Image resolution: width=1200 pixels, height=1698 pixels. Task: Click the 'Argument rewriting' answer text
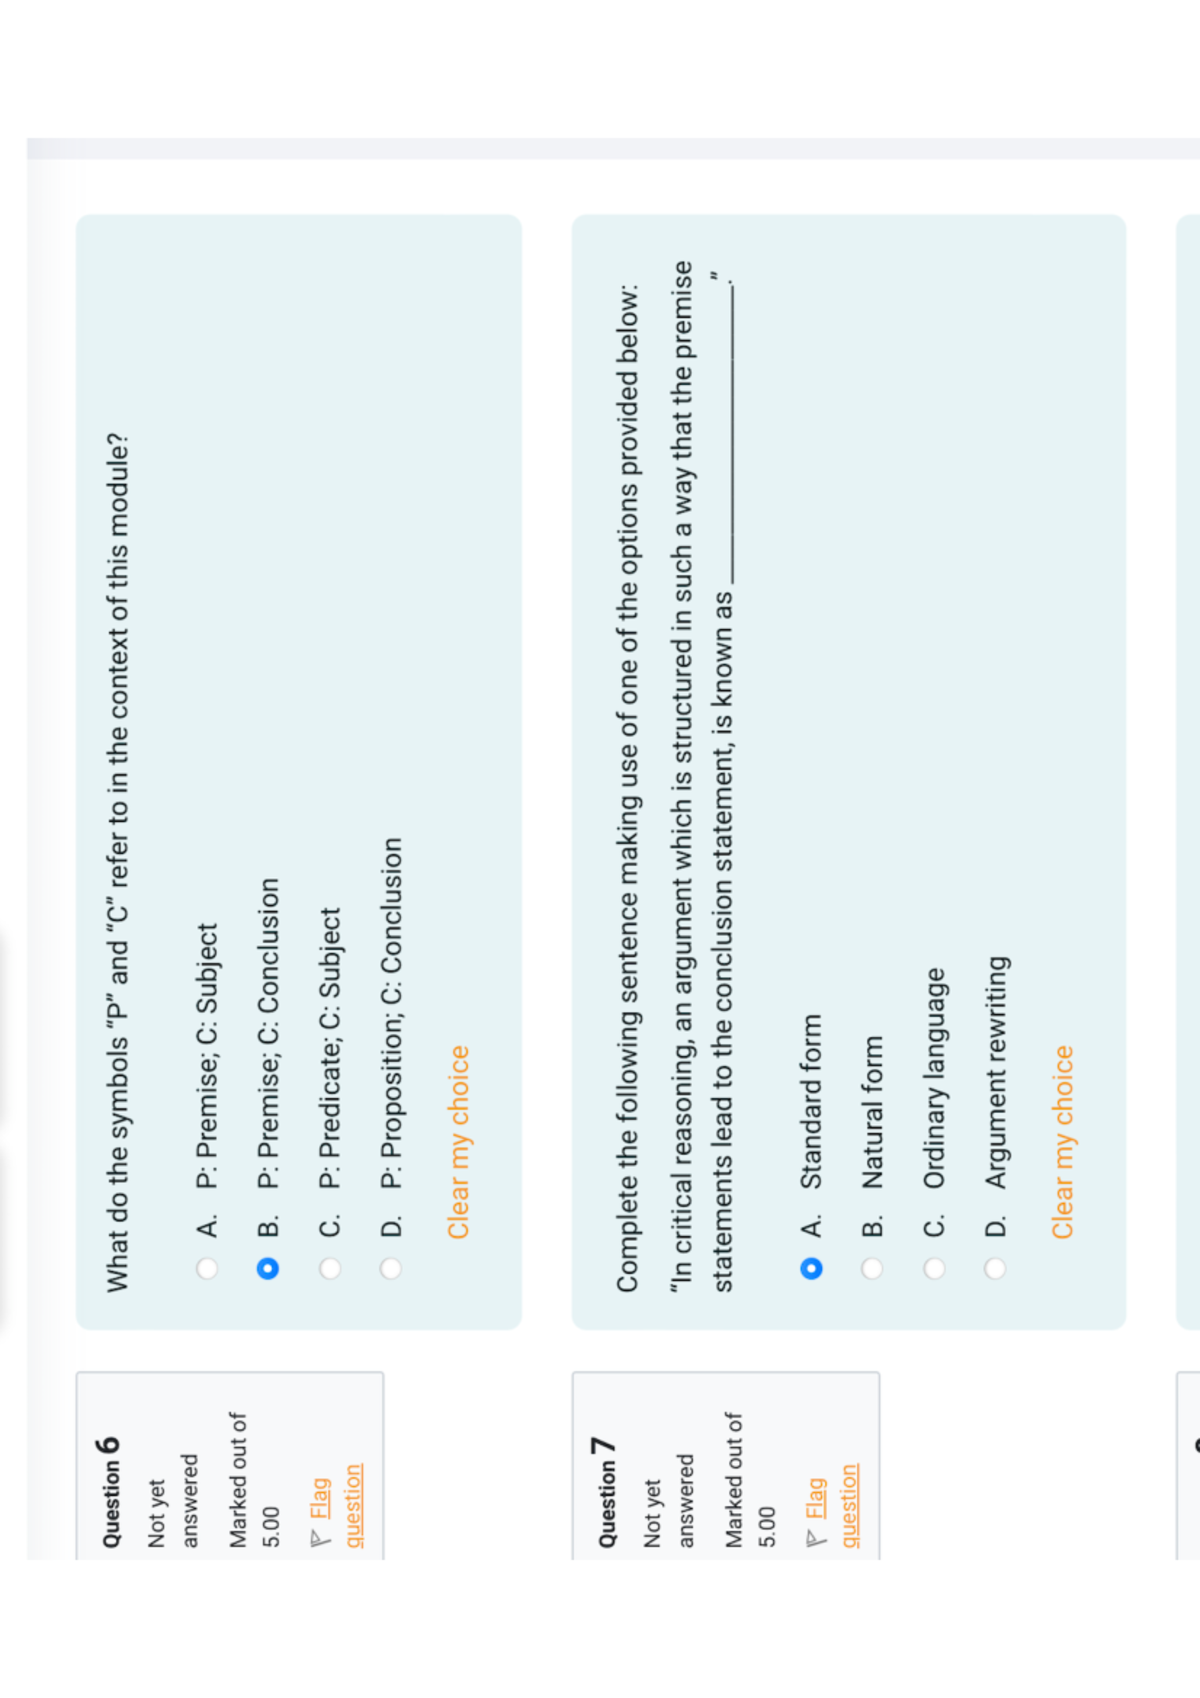(x=996, y=1072)
